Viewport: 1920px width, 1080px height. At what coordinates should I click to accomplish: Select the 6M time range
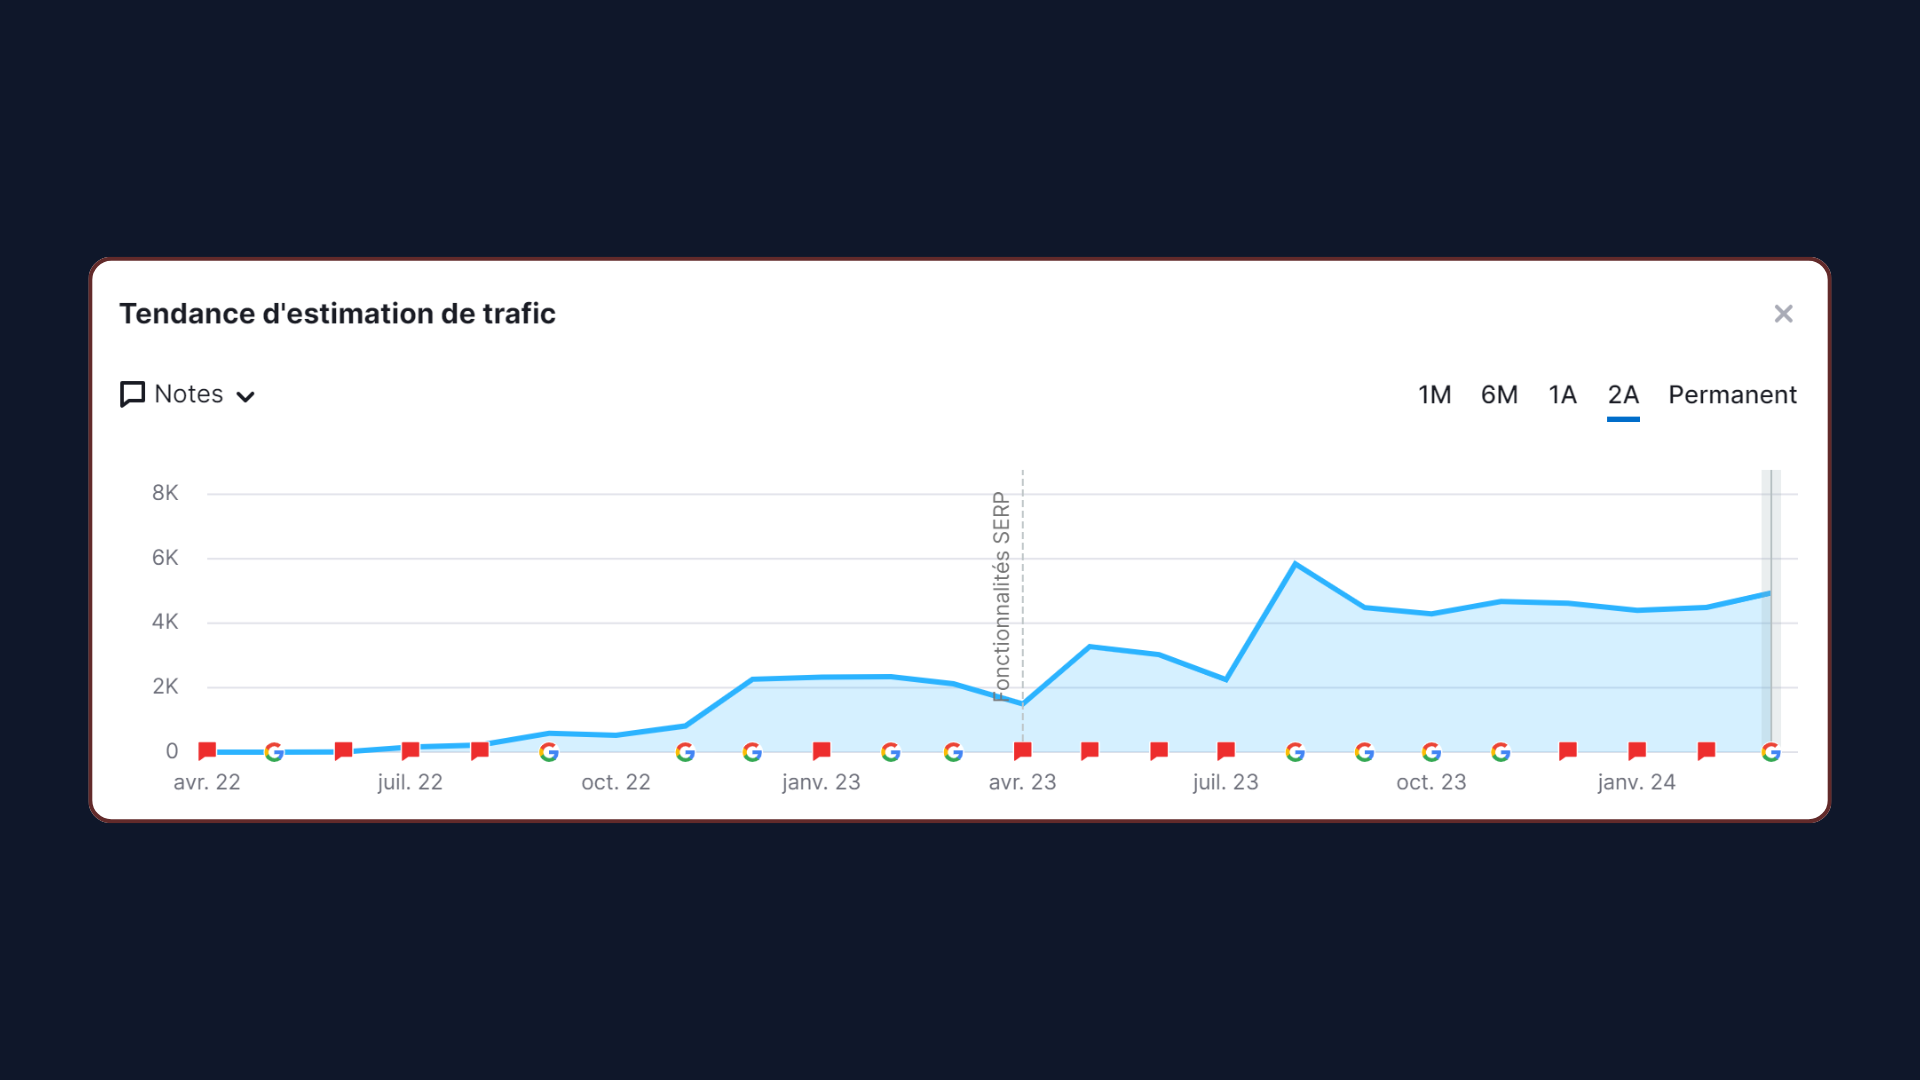(x=1499, y=395)
